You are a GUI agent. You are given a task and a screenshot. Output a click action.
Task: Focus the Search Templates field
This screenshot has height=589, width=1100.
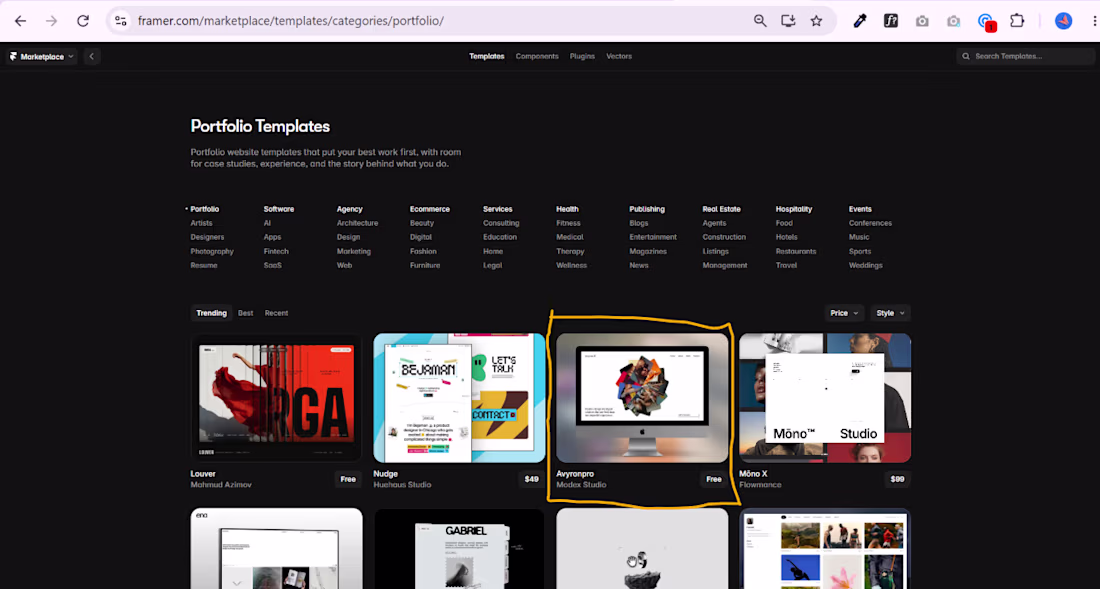coord(1026,57)
